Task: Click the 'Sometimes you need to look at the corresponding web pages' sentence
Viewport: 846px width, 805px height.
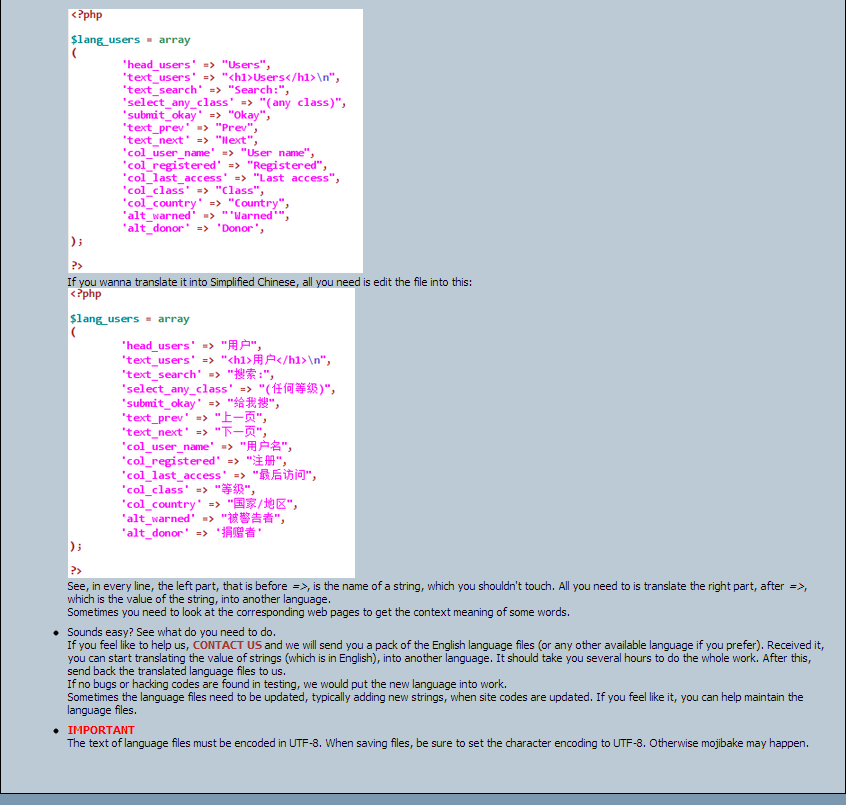Action: click(318, 612)
